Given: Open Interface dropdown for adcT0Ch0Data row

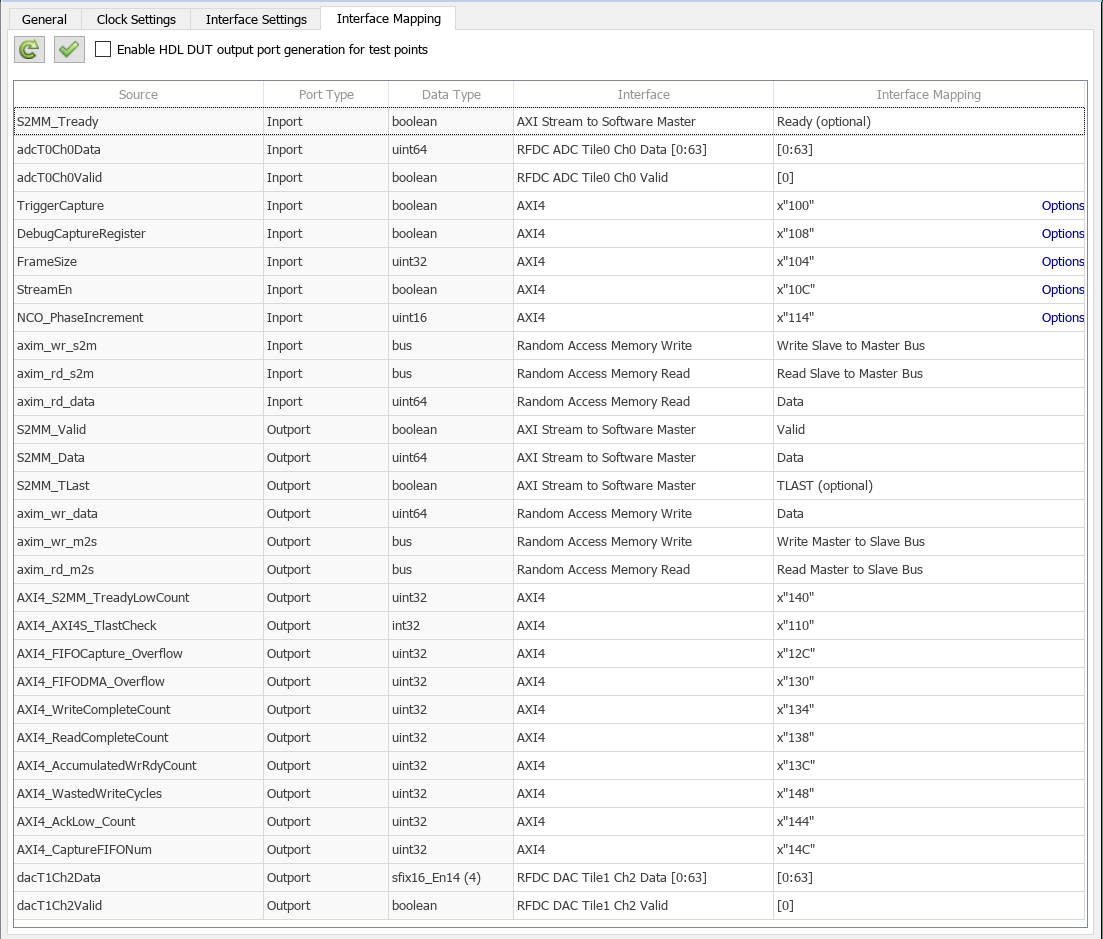Looking at the screenshot, I should tap(643, 150).
